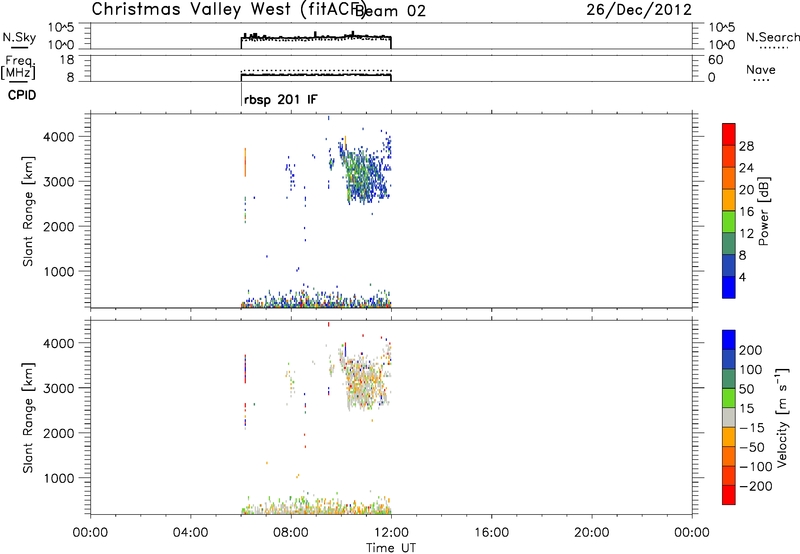
Task: Click the "60" tick on Nave axis
Action: [x=715, y=60]
